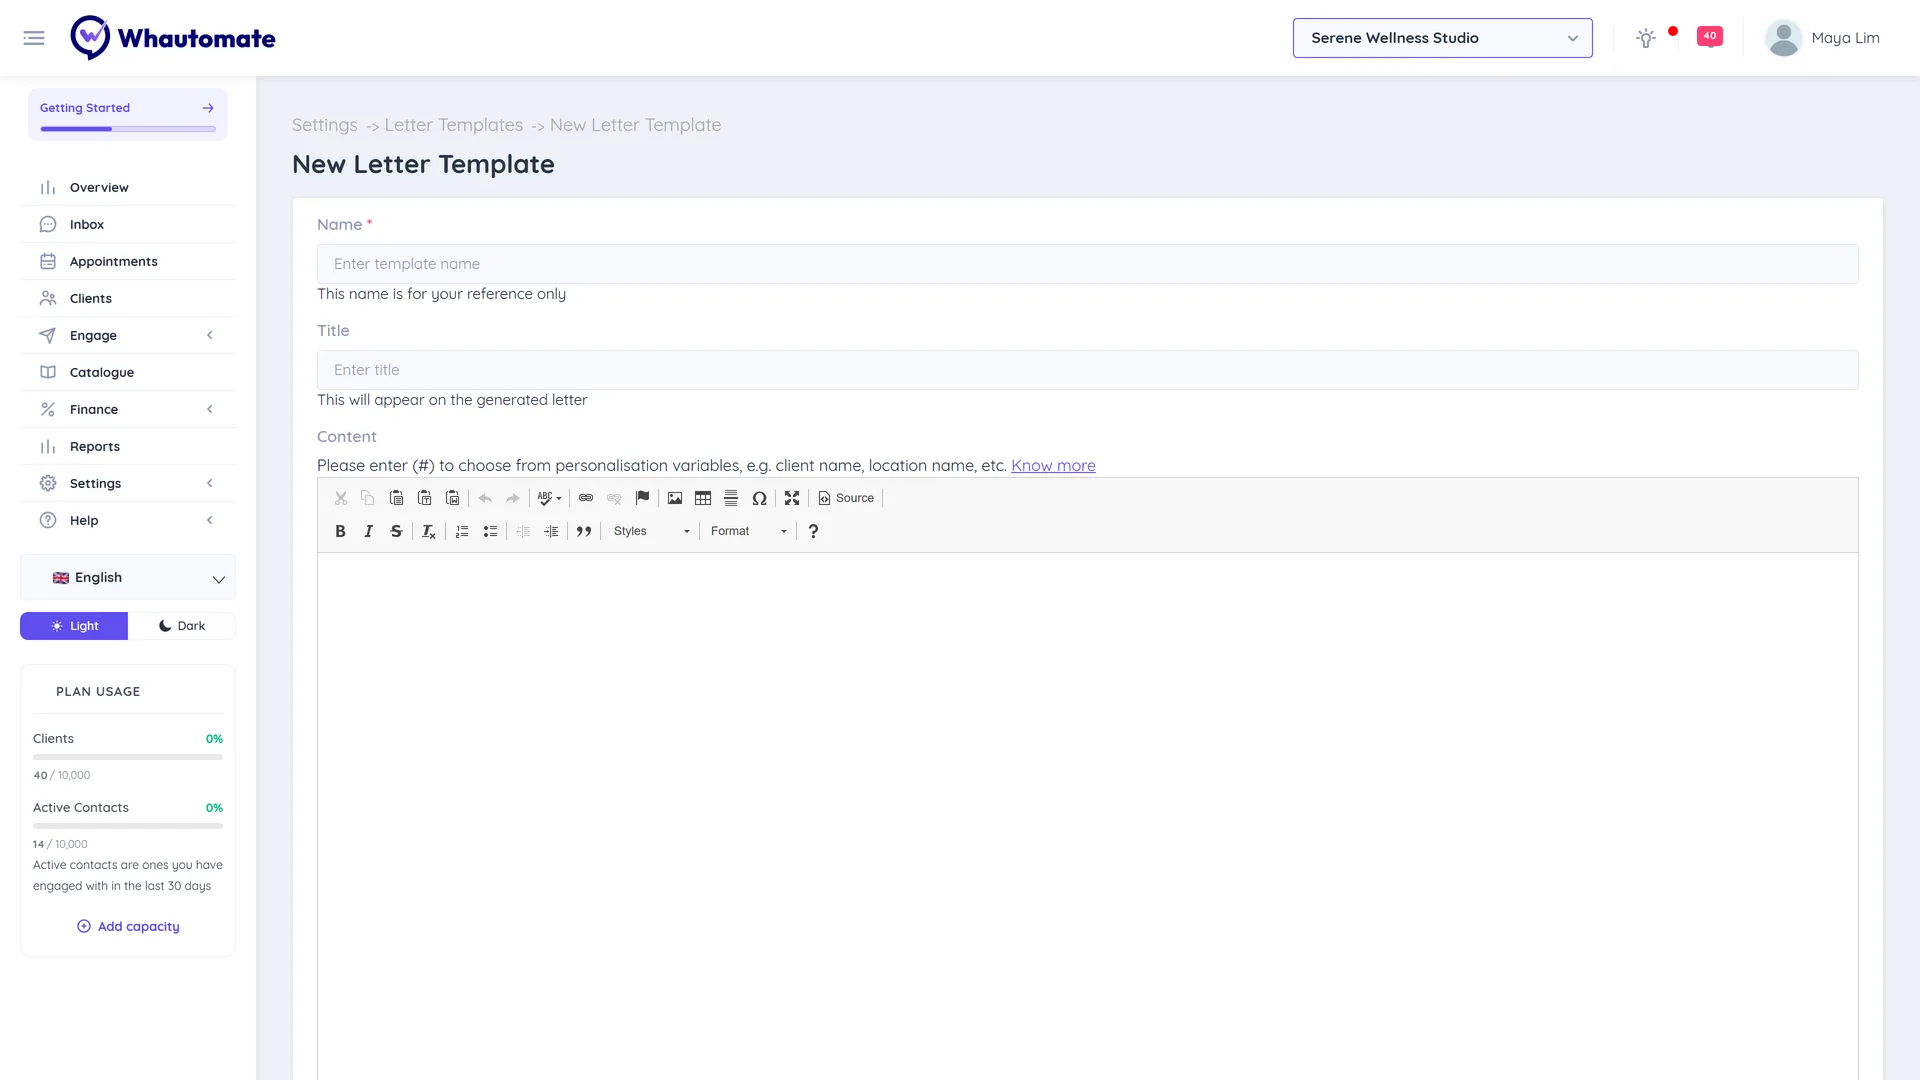
Task: Click the Know more link
Action: 1053,465
